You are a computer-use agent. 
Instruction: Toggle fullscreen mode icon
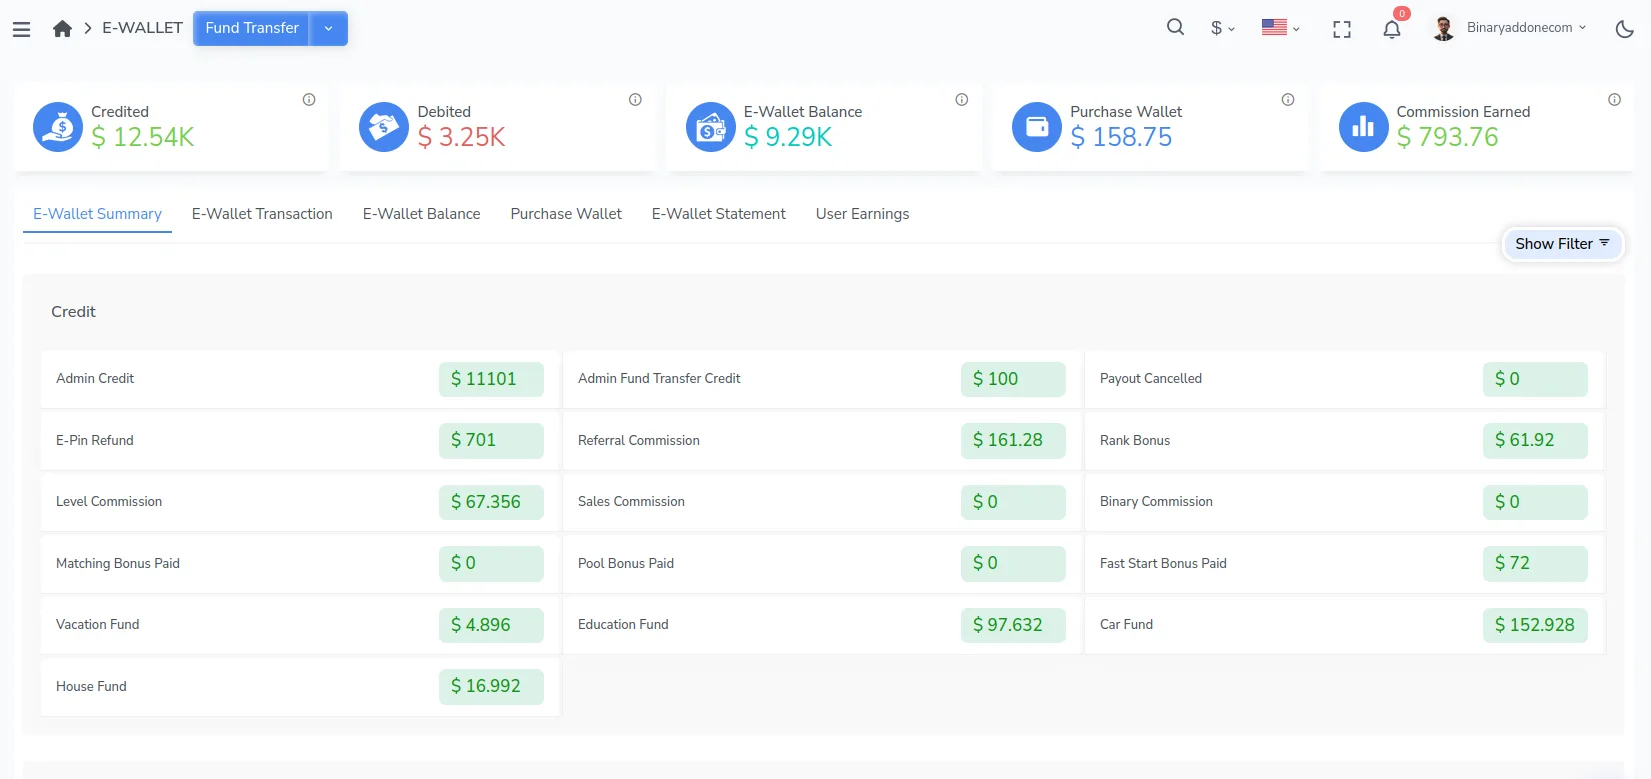click(x=1342, y=29)
